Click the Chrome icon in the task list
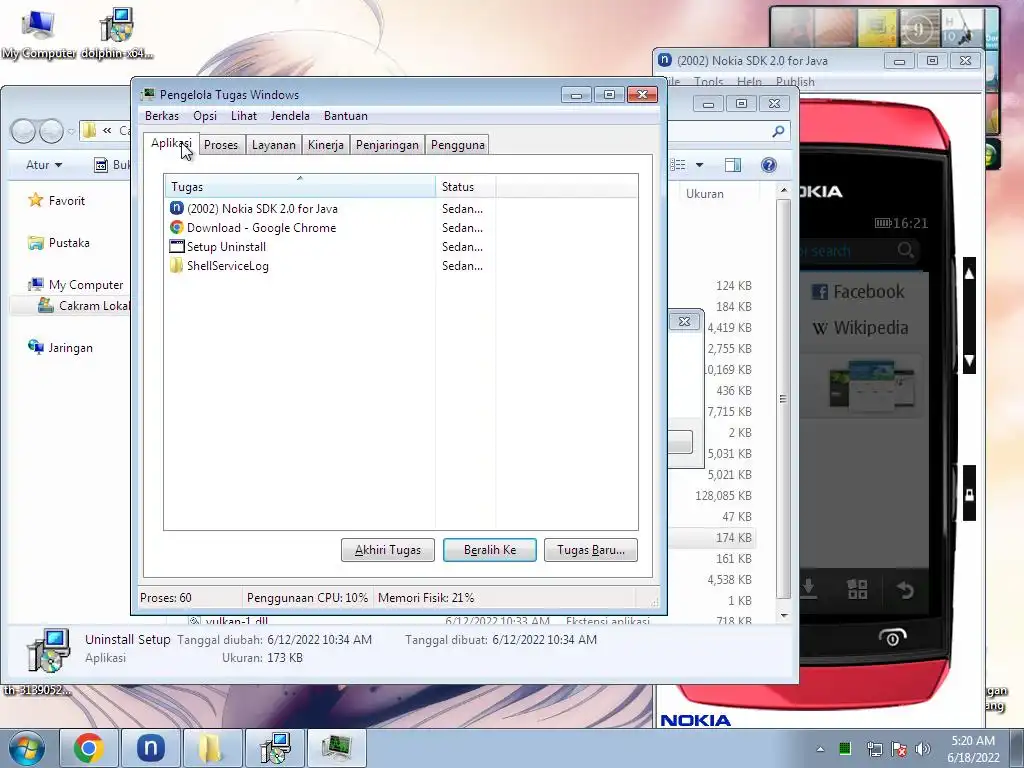The image size is (1024, 768). pos(176,227)
